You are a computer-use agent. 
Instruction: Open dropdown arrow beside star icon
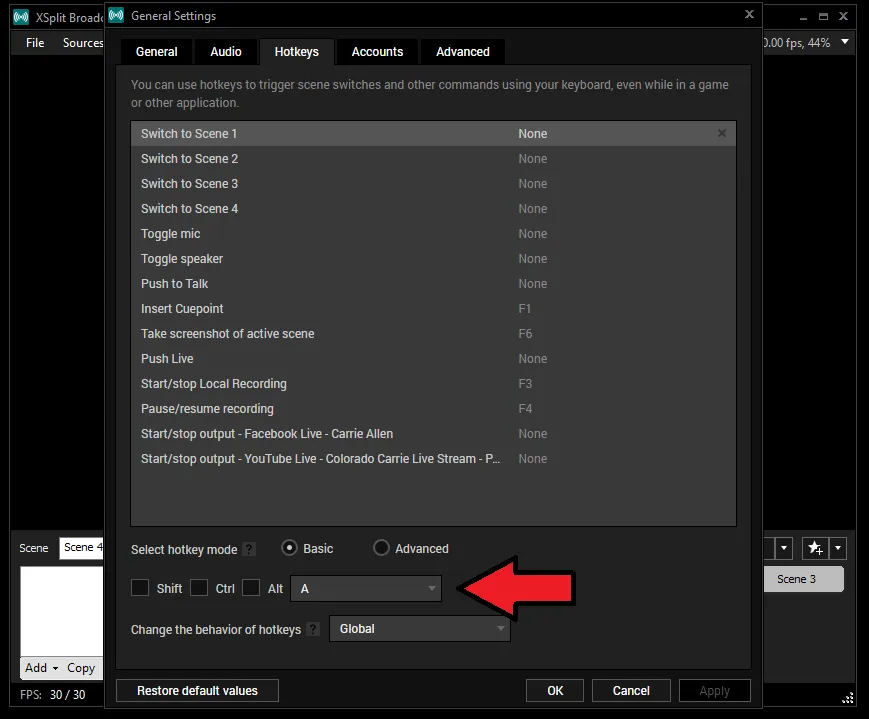tap(838, 548)
